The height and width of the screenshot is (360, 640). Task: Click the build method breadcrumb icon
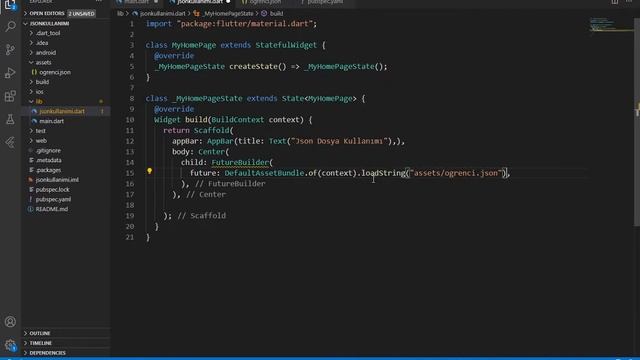click(264, 13)
